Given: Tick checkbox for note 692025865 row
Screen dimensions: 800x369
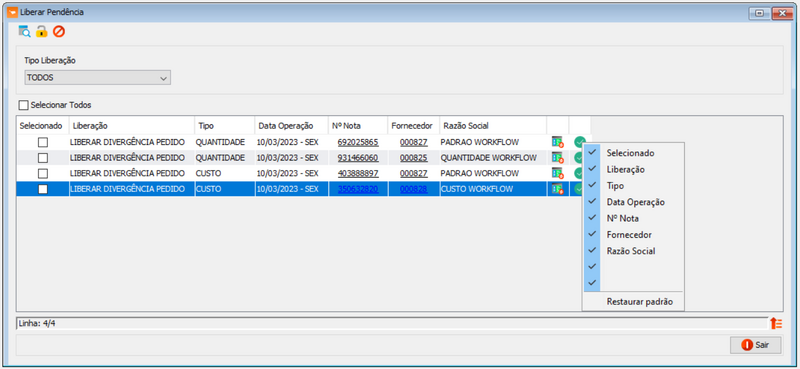Looking at the screenshot, I should click(43, 142).
